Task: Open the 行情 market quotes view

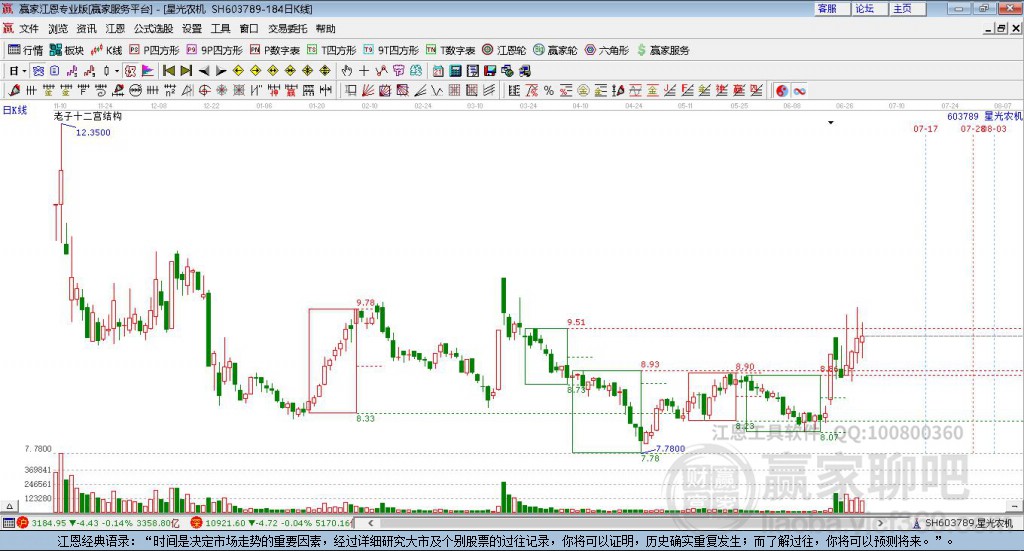Action: [x=25, y=50]
